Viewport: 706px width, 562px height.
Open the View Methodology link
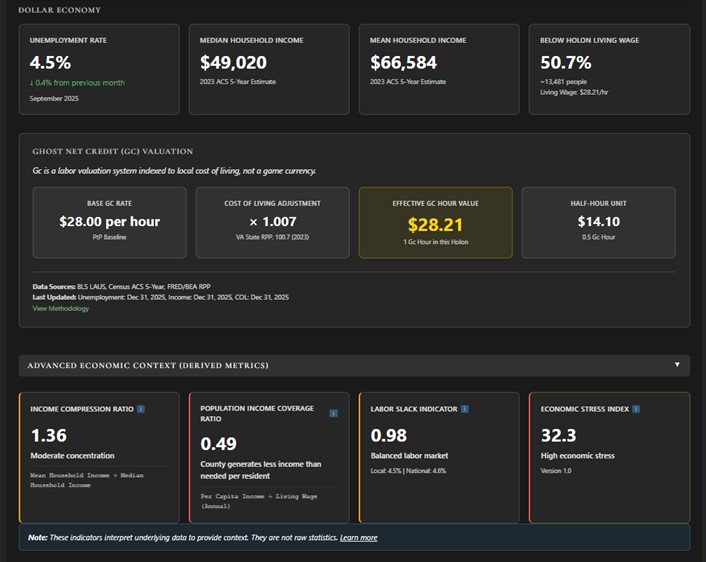[x=60, y=308]
